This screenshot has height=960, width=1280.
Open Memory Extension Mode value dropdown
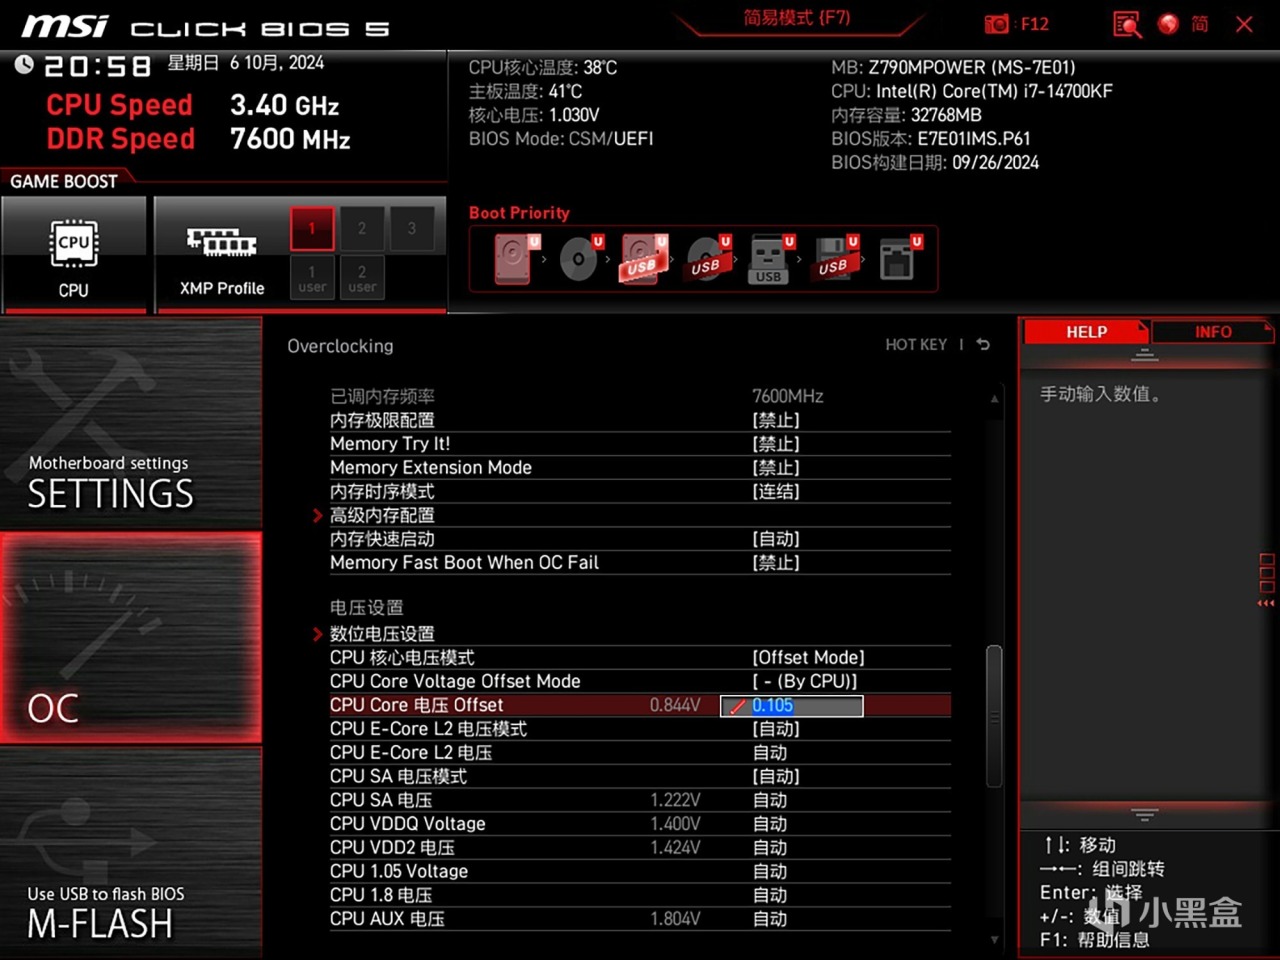pos(776,468)
